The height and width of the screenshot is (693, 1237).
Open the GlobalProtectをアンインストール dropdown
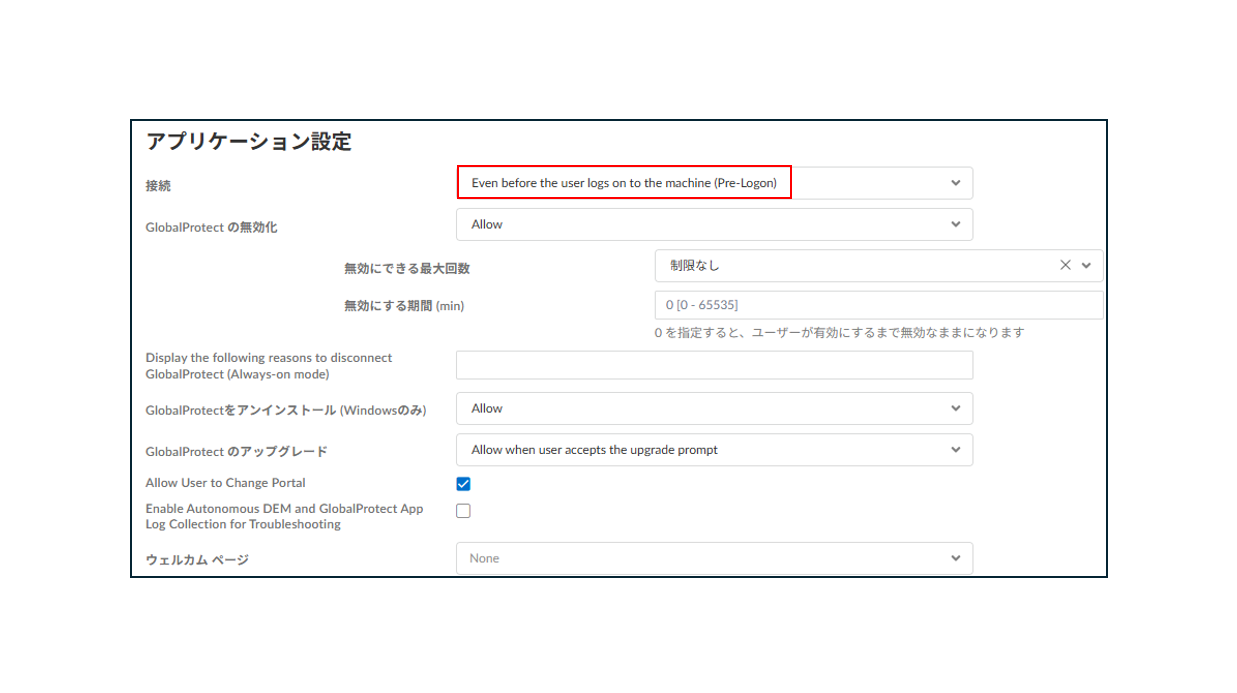(x=713, y=408)
